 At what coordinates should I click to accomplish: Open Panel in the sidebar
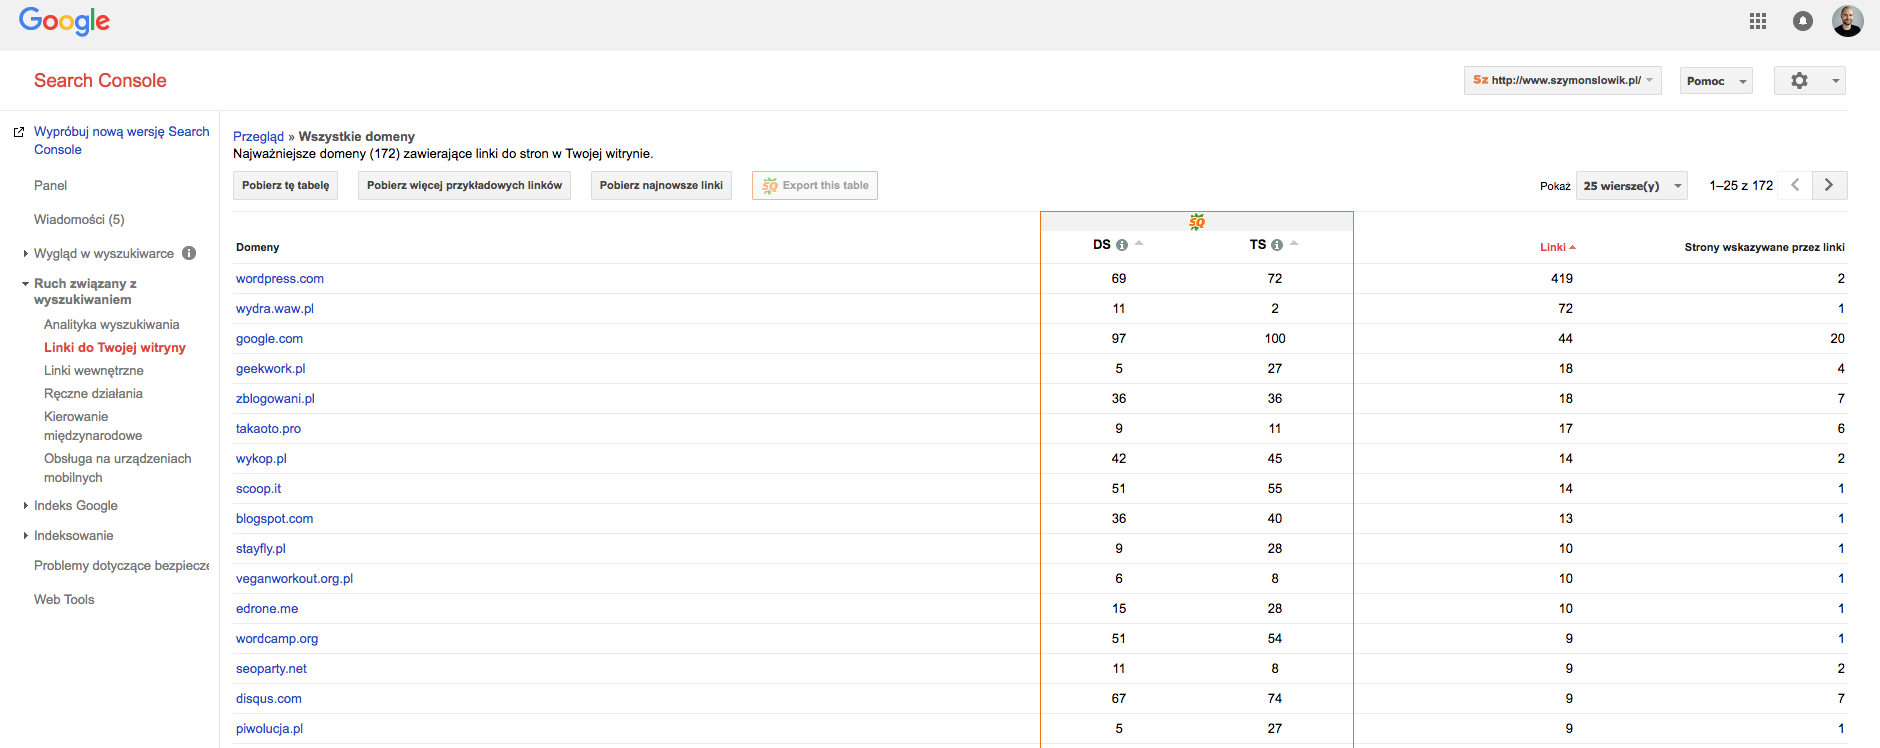(x=50, y=185)
